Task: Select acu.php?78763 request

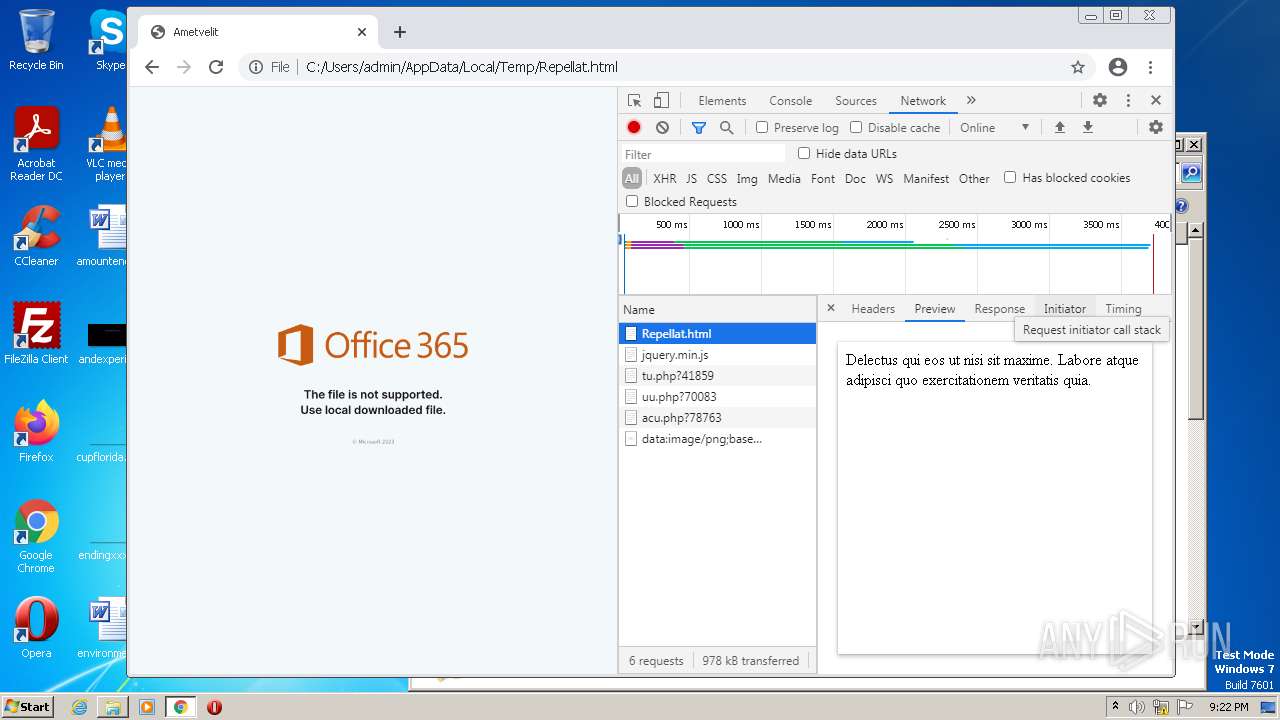Action: pyautogui.click(x=717, y=418)
